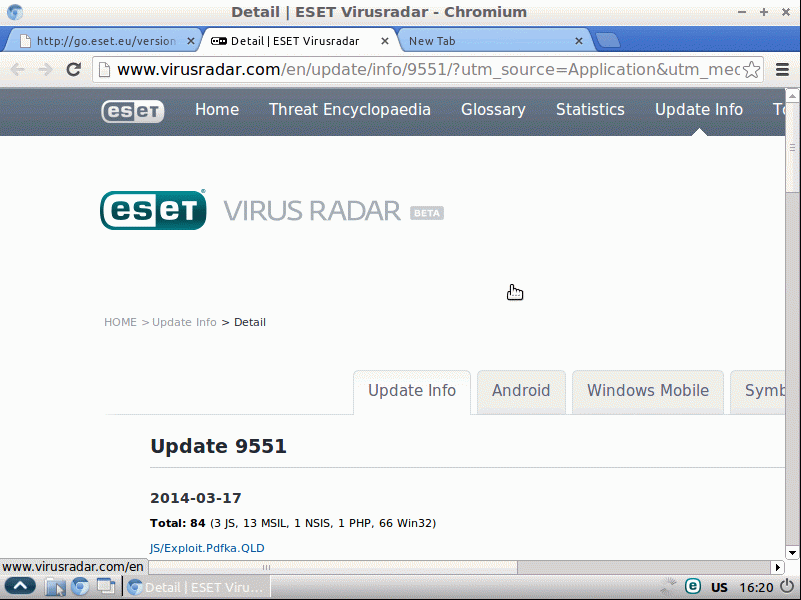Click the 16:20 taskbar clock
Screen dimensions: 801x600
click(x=756, y=588)
